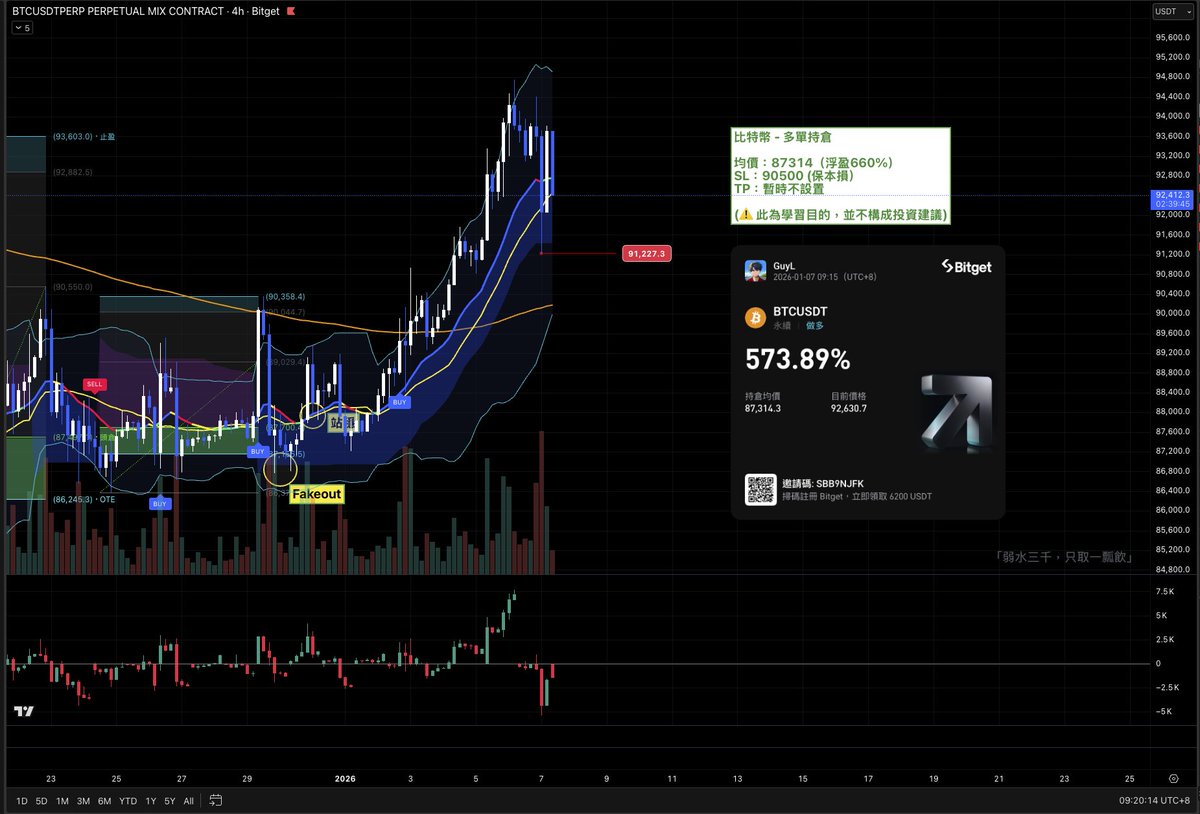The width and height of the screenshot is (1200, 814).
Task: Select the 5D time range
Action: tap(41, 801)
